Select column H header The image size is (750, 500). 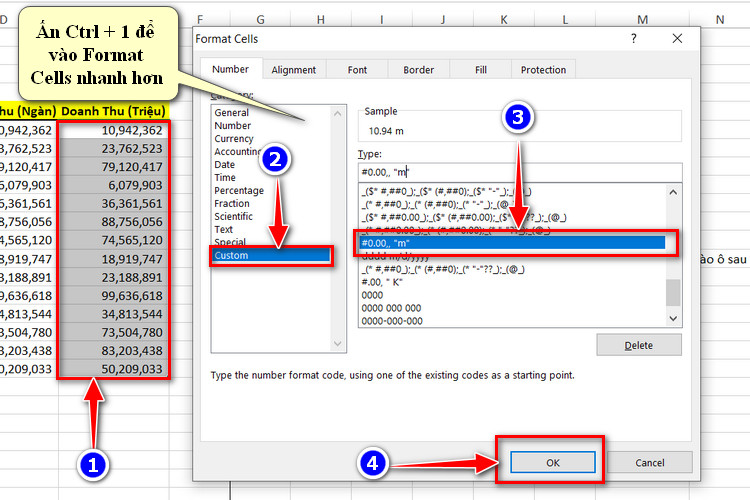pyautogui.click(x=320, y=20)
